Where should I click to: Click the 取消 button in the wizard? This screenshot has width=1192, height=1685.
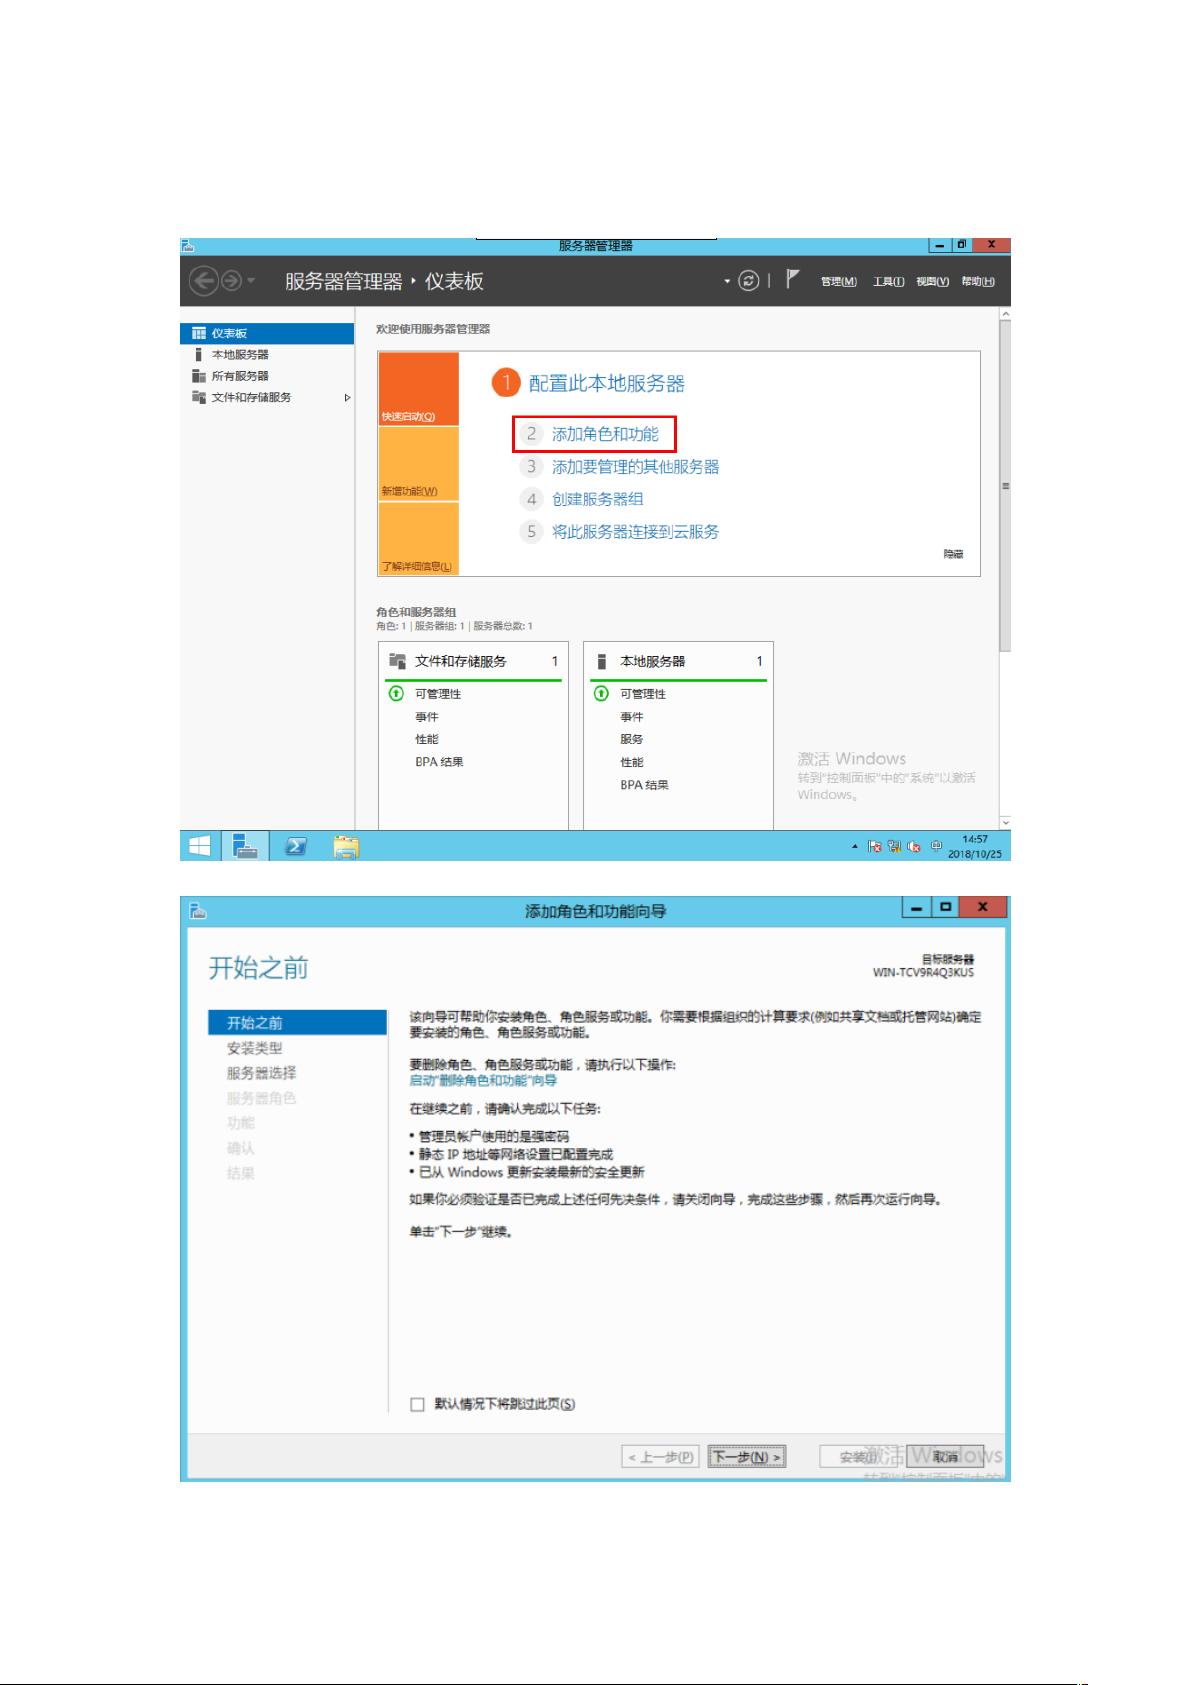pos(945,1457)
